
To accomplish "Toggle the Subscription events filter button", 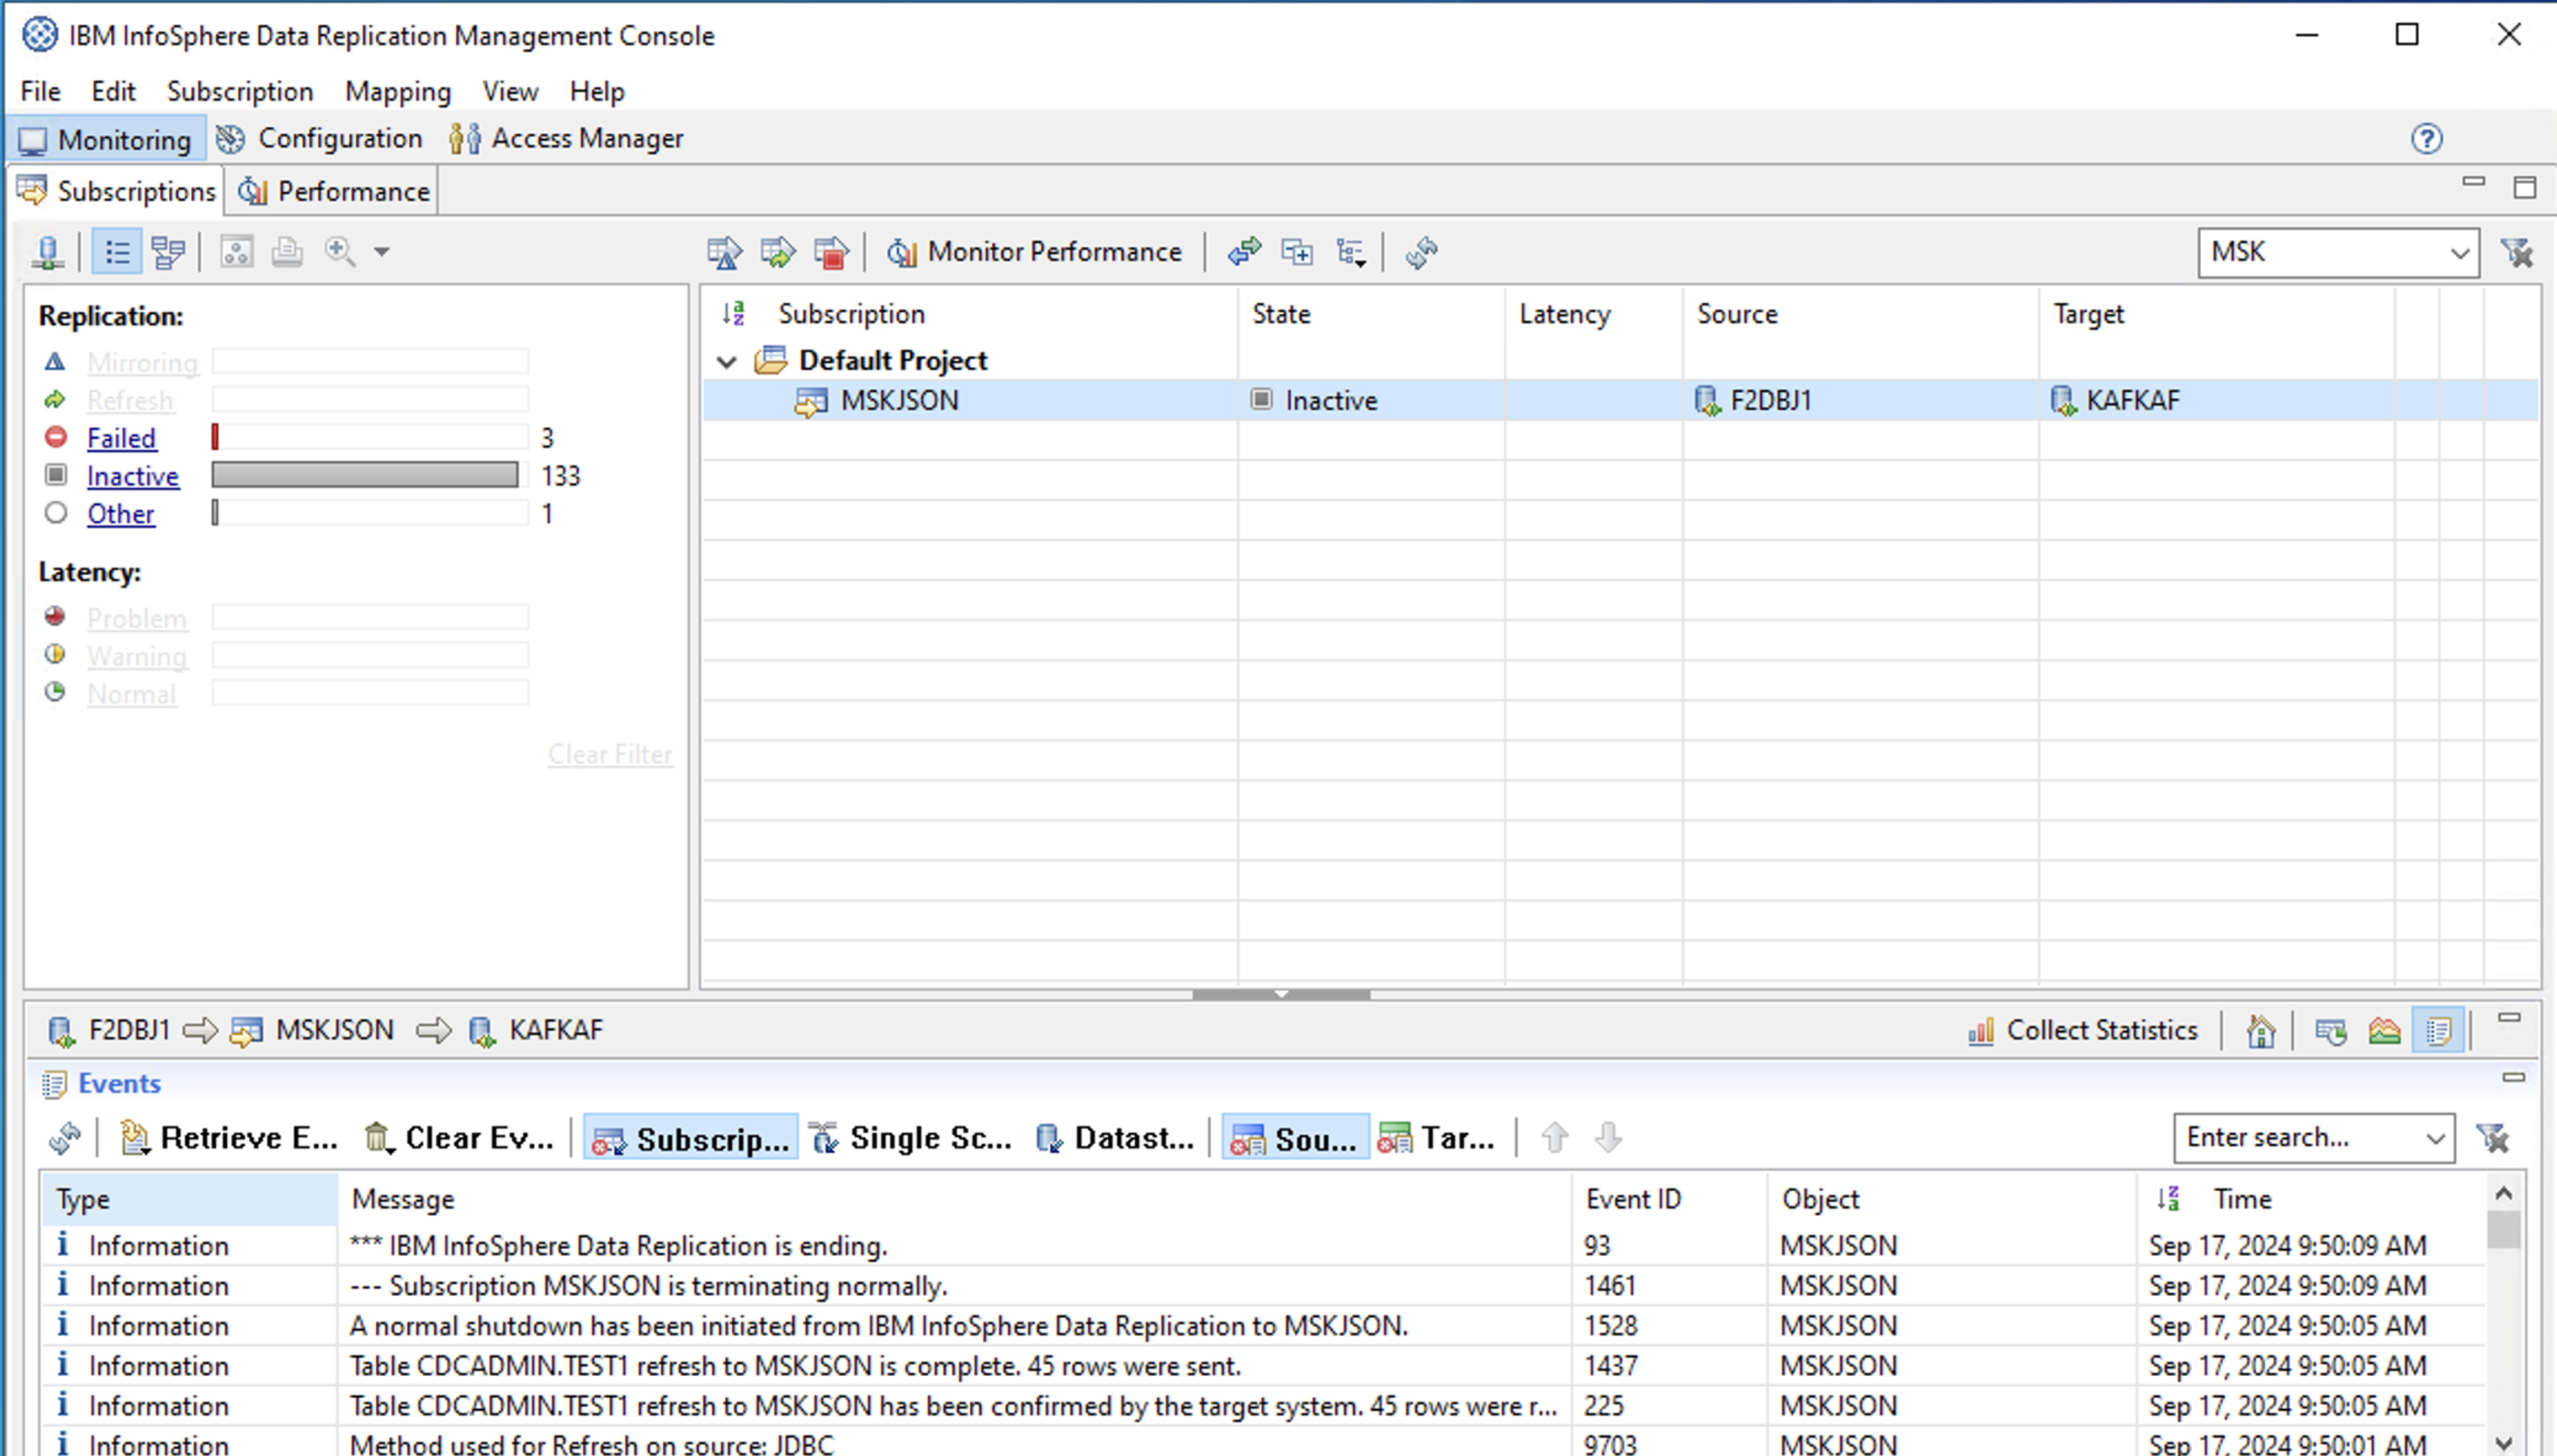I will pyautogui.click(x=690, y=1138).
